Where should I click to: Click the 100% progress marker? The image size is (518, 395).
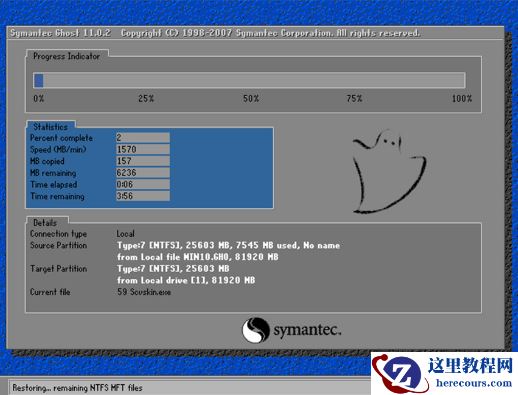[x=462, y=99]
